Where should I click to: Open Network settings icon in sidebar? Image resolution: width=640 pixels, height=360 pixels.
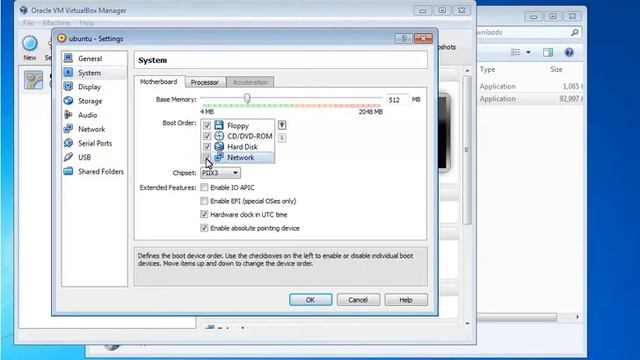69,129
